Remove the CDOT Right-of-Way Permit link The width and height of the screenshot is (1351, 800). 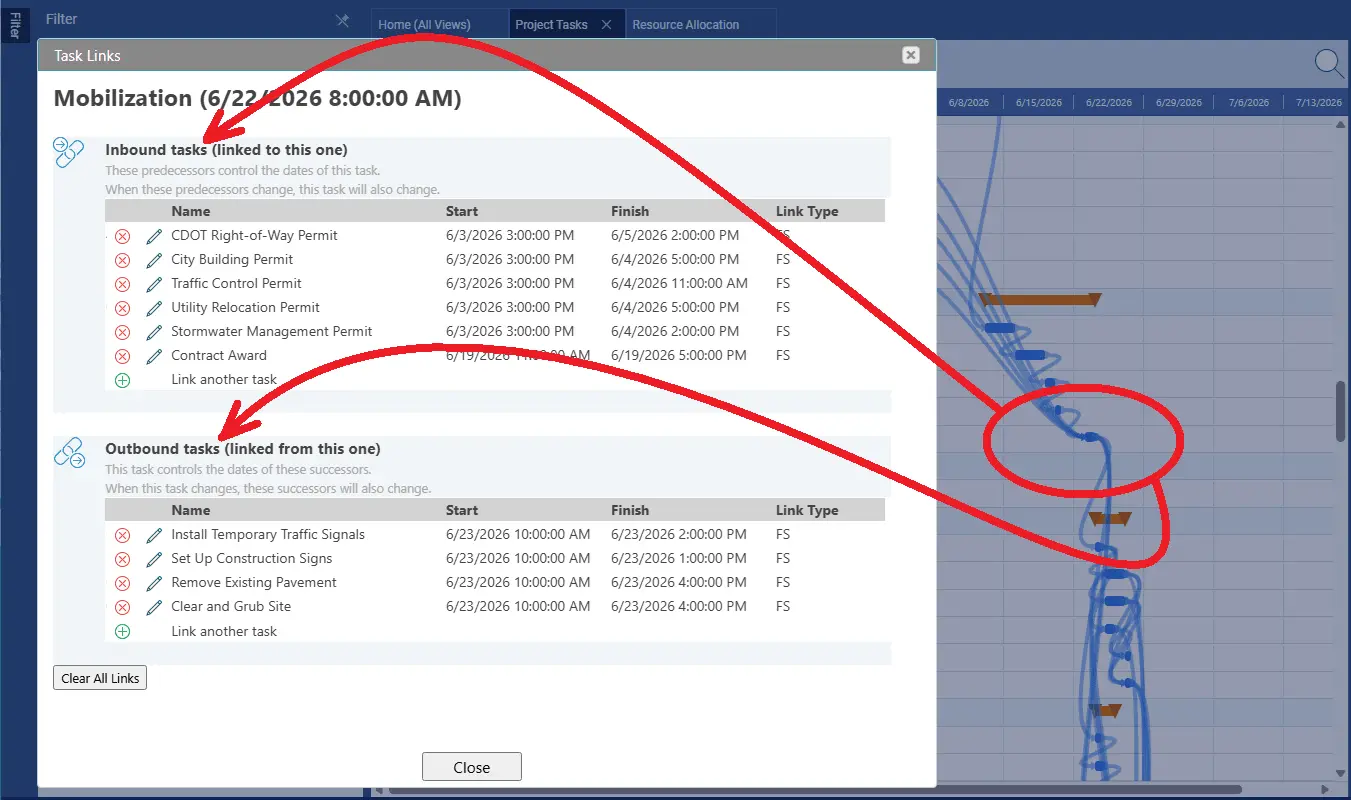coord(122,237)
